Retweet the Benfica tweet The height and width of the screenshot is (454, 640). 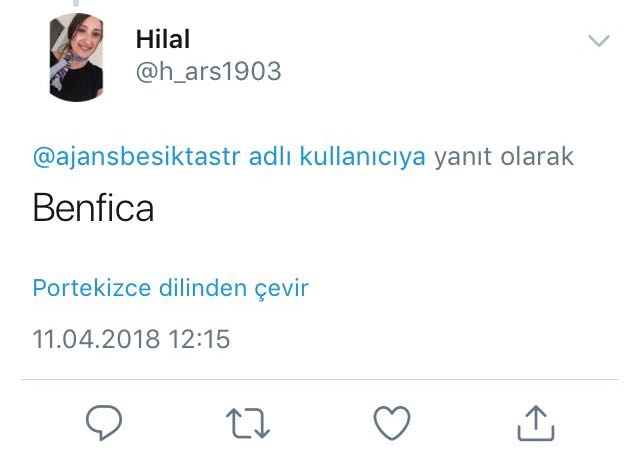click(x=248, y=423)
